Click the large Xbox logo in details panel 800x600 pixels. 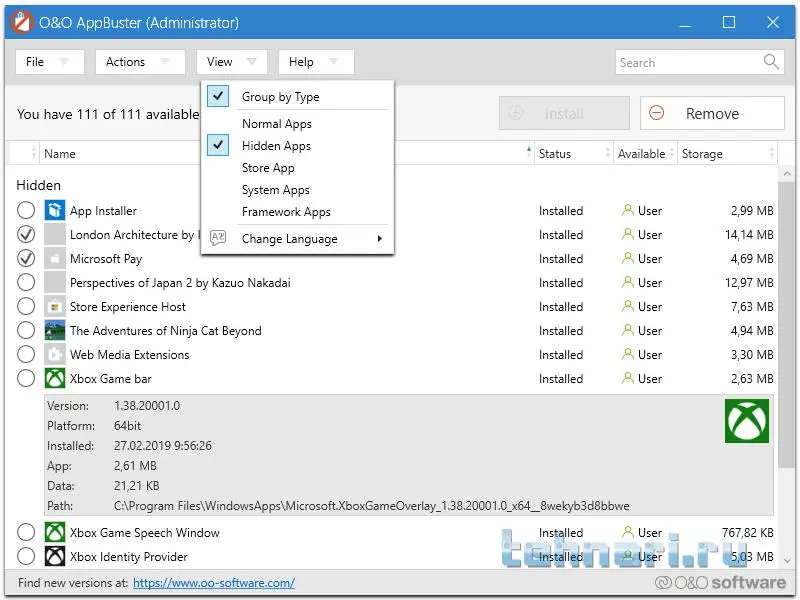tap(746, 421)
